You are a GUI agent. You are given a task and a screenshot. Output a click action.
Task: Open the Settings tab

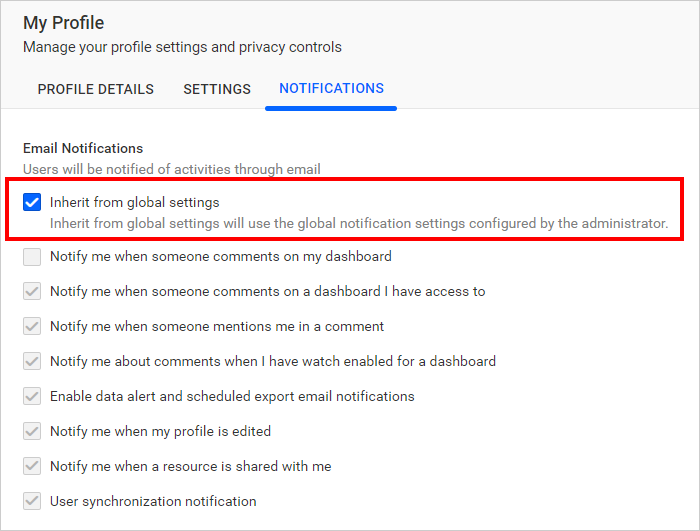[217, 89]
